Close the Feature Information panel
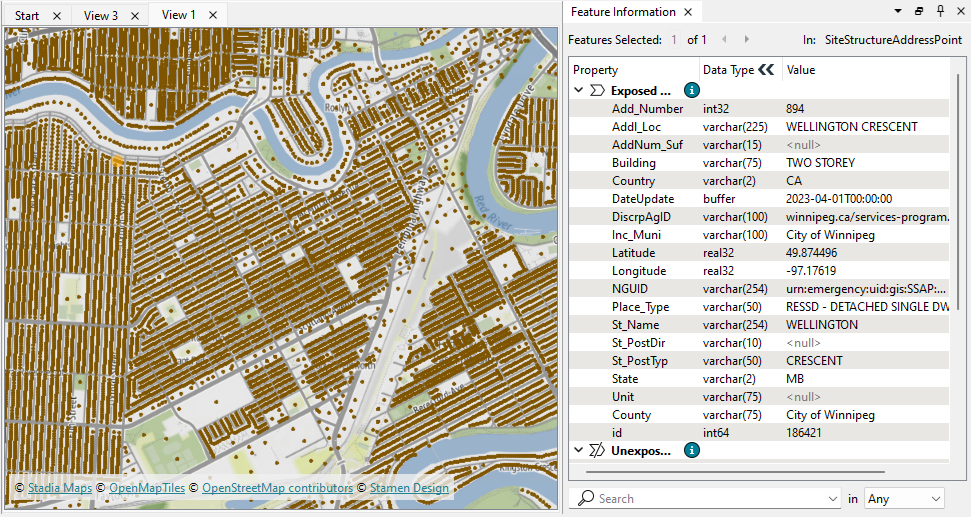 (x=960, y=11)
